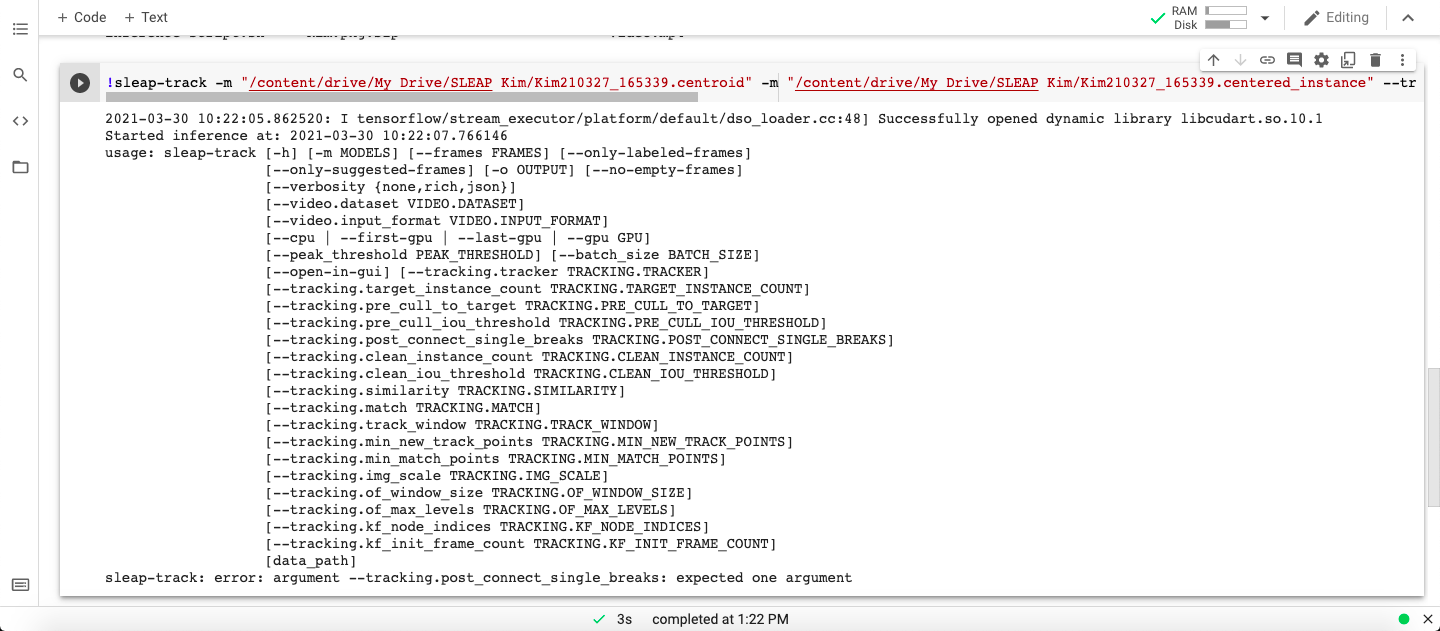Add a comment to the cell
1440x631 pixels.
1293,60
